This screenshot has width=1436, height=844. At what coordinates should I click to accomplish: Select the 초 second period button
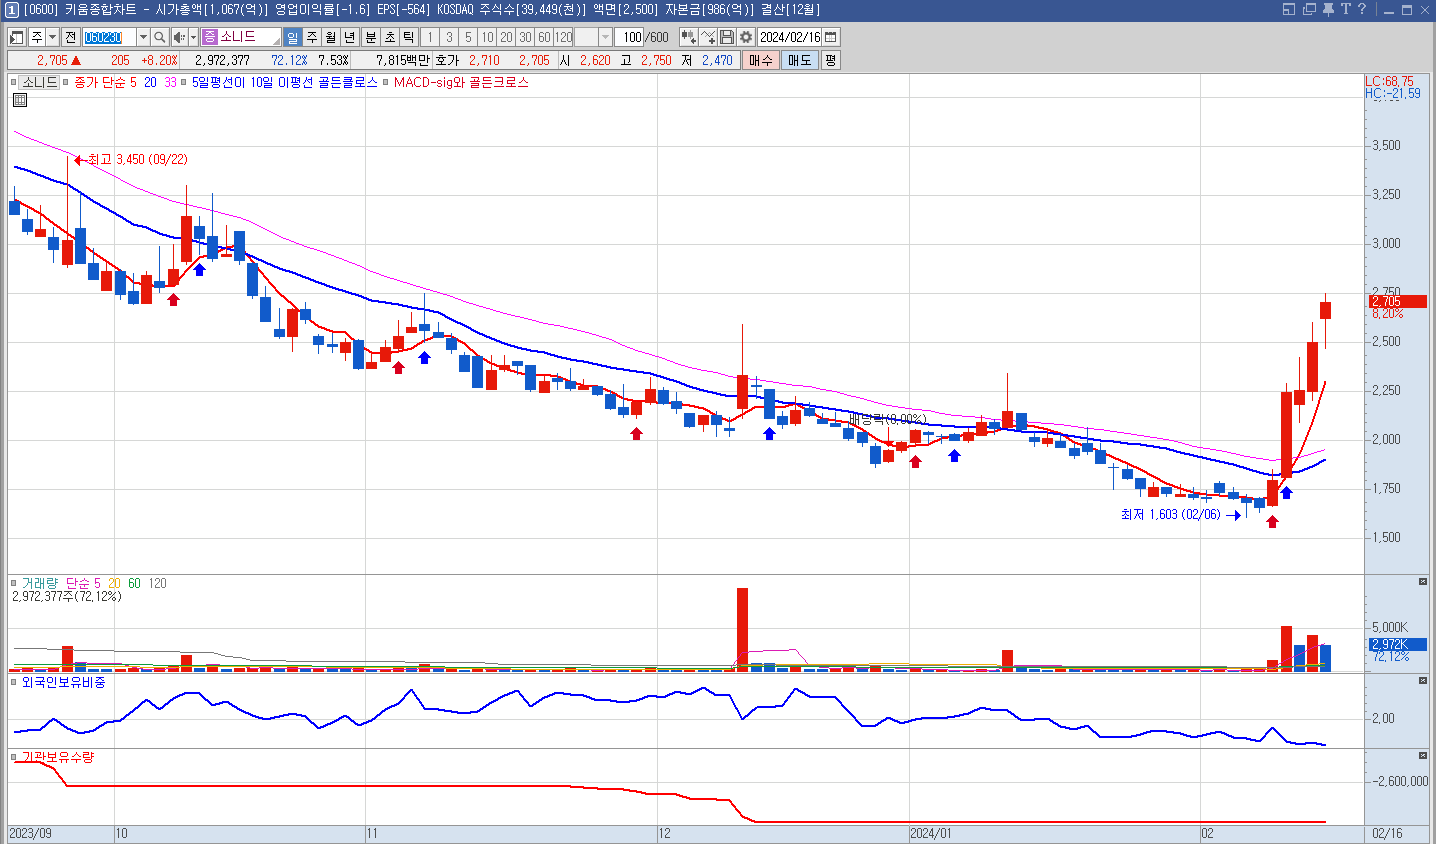point(390,37)
